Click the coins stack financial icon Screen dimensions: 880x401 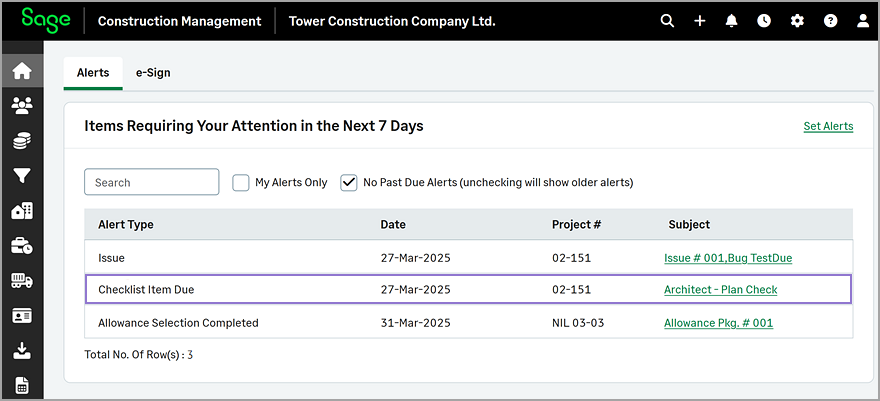point(22,141)
